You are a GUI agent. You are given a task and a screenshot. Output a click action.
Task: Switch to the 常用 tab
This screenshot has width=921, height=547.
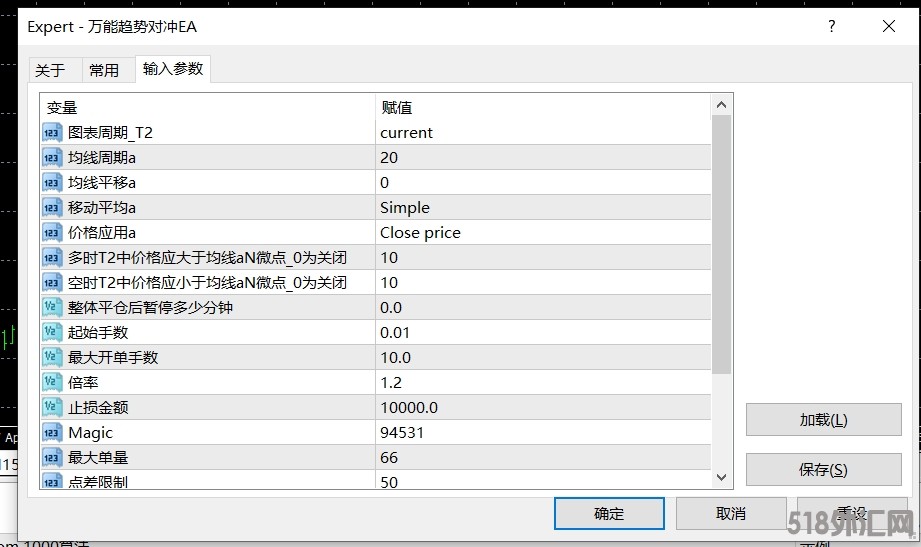[x=104, y=70]
